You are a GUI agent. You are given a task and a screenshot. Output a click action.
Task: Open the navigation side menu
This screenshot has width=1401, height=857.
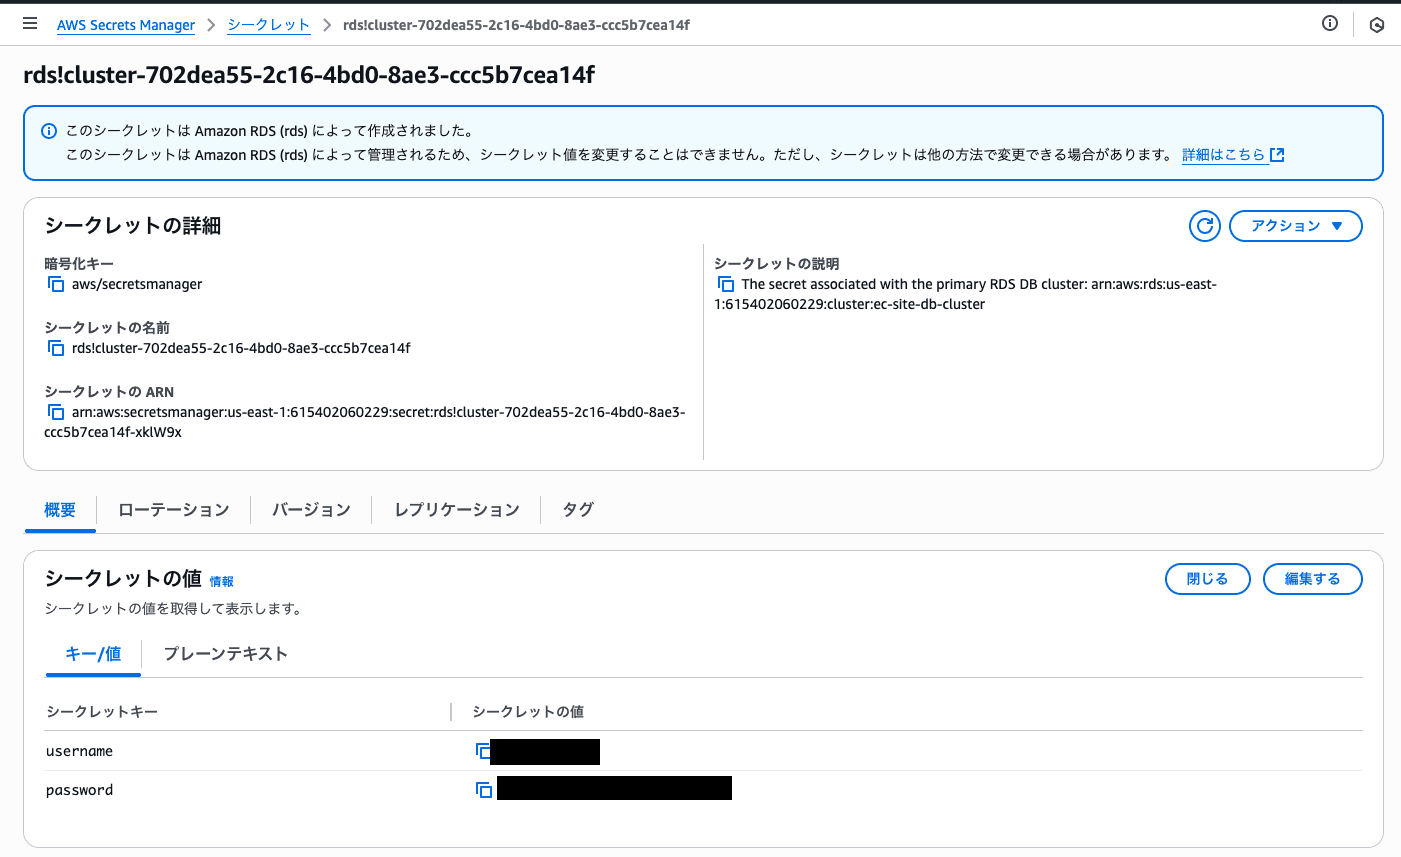[29, 23]
